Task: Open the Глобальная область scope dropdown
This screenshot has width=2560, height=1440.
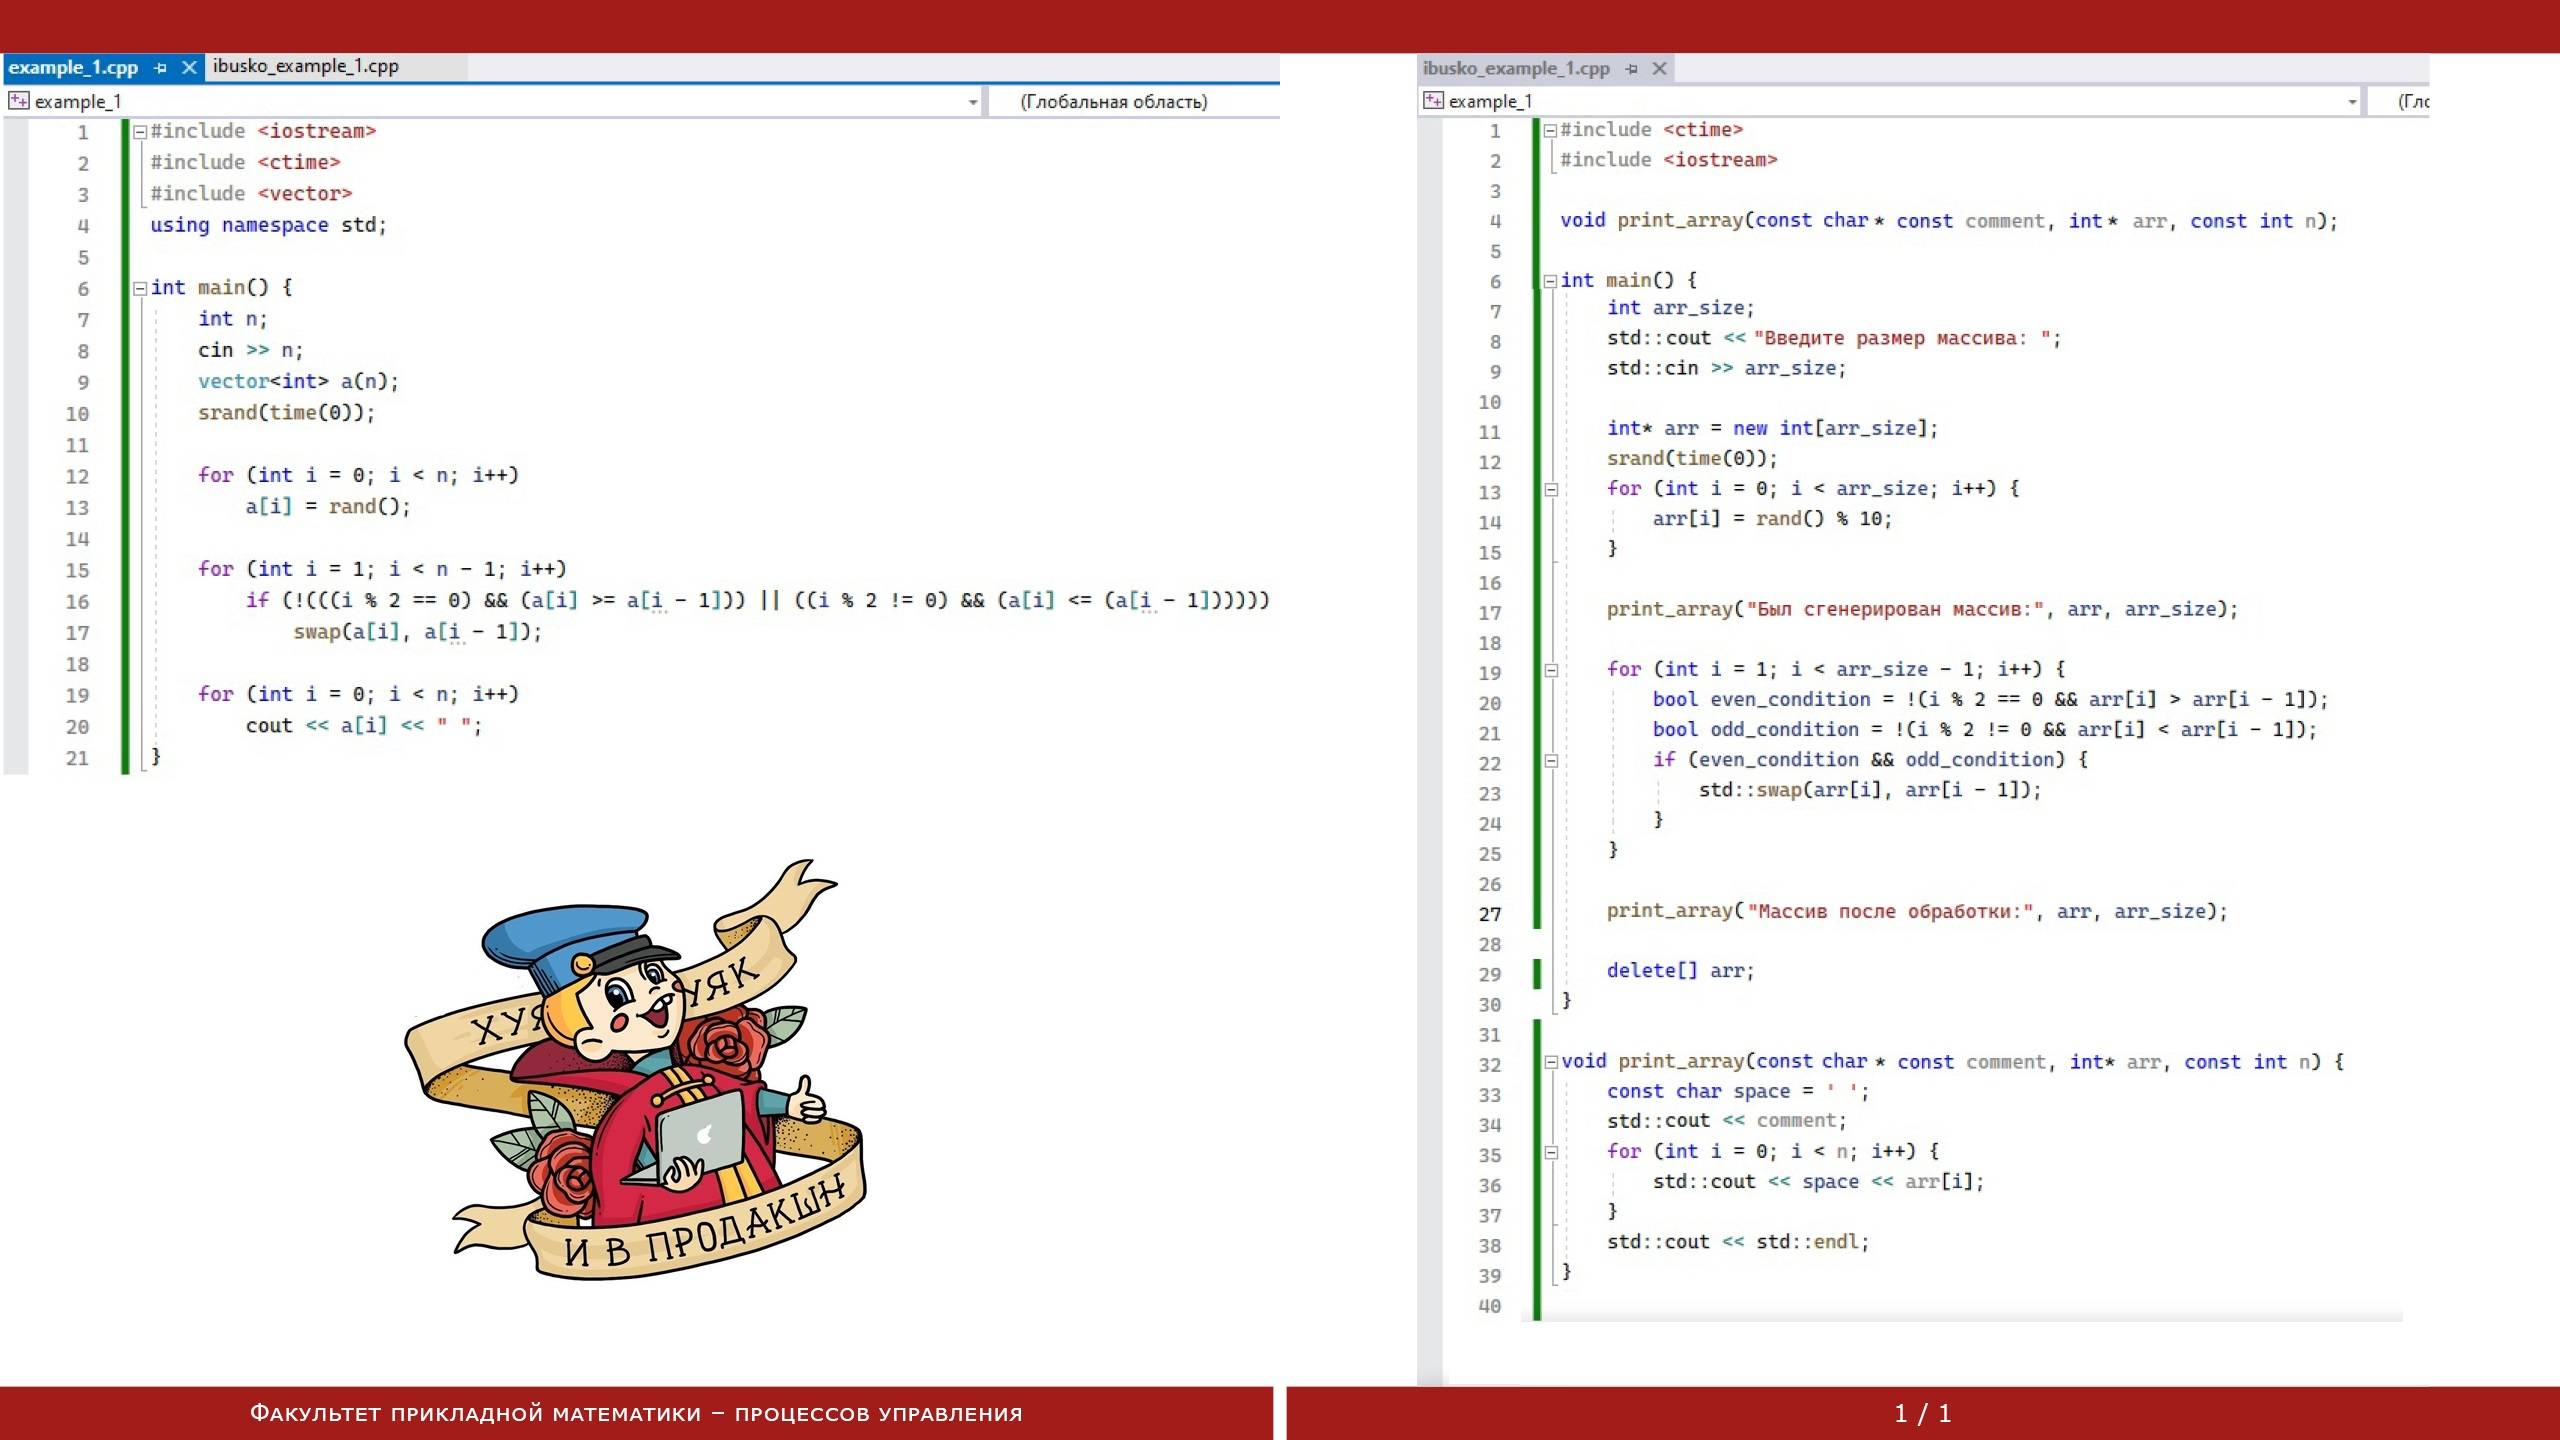Action: tap(1113, 102)
